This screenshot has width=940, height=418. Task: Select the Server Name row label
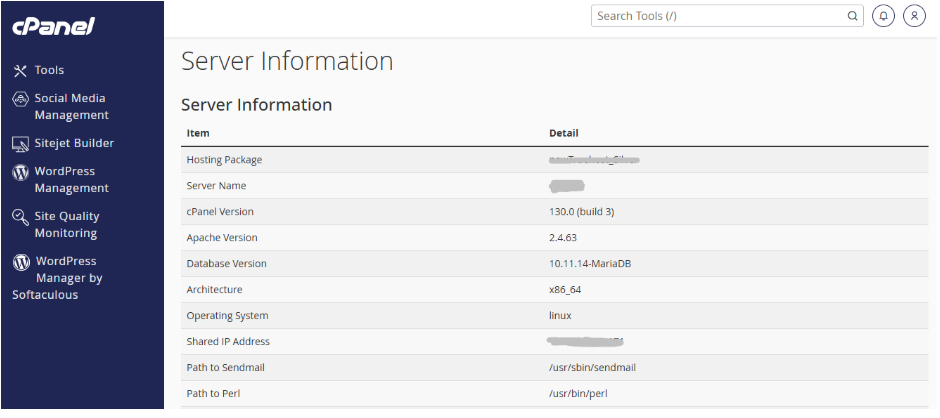click(x=216, y=186)
